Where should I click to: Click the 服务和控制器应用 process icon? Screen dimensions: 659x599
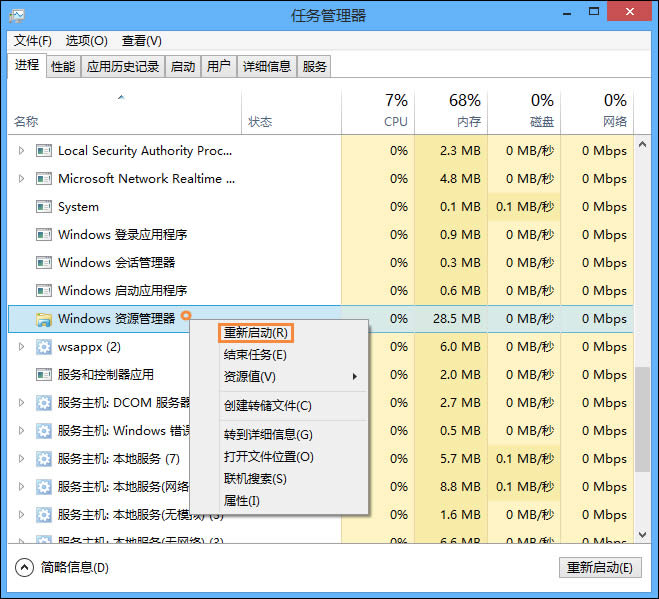pyautogui.click(x=43, y=375)
